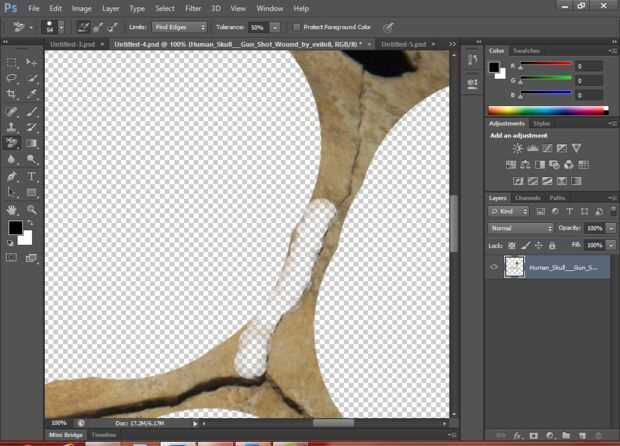620x446 pixels.
Task: Select the History Brush tool
Action: (x=31, y=127)
